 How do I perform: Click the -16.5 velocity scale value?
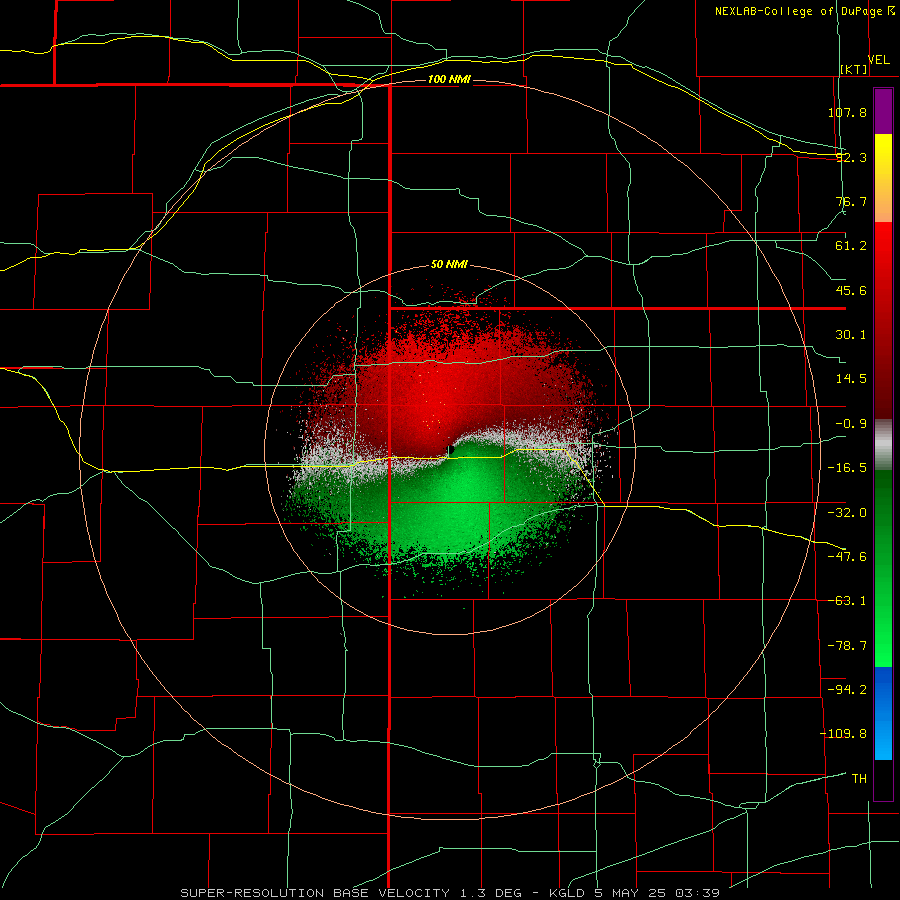click(847, 468)
